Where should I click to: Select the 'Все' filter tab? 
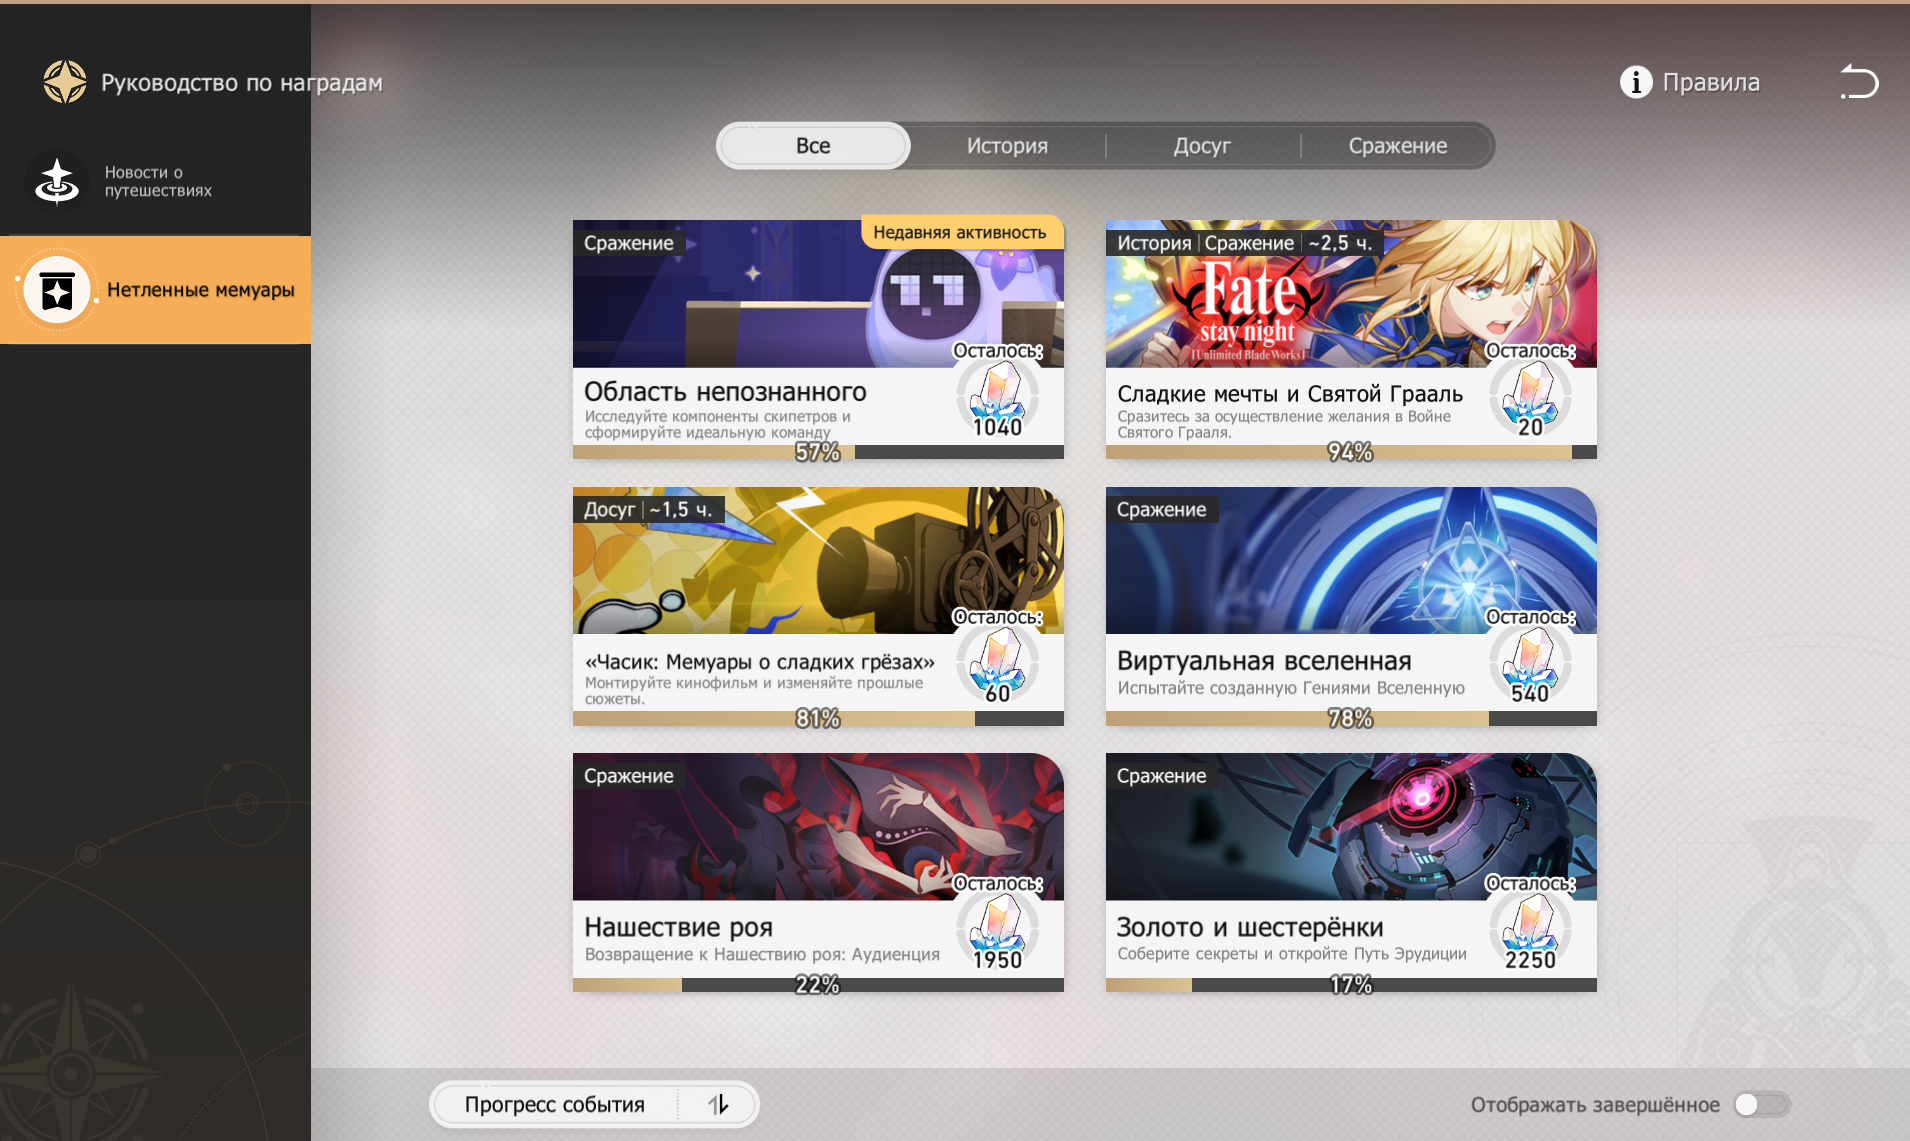(x=813, y=146)
